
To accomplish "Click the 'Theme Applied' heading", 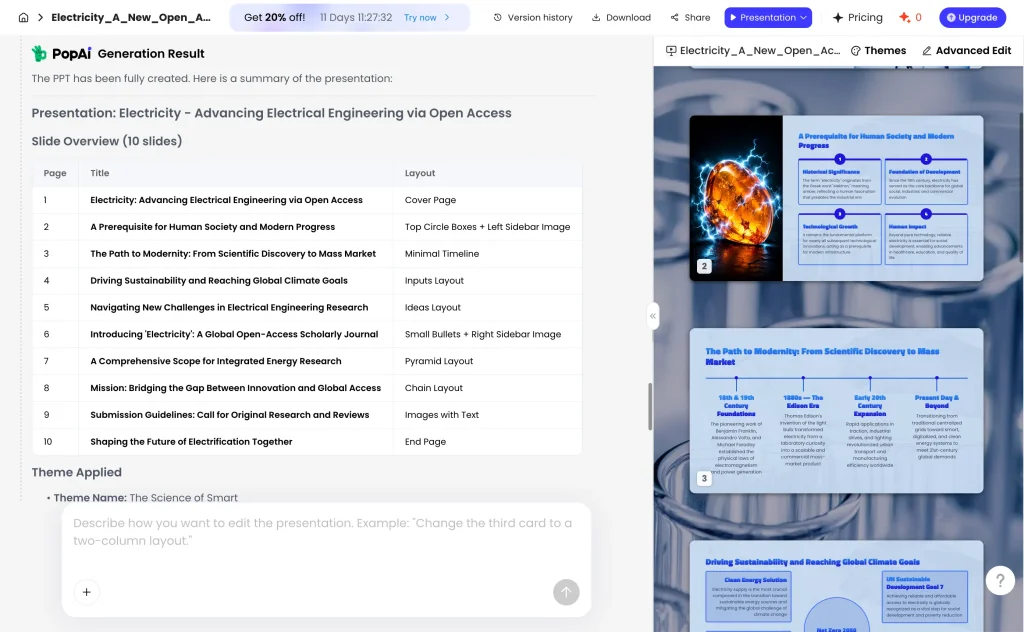I will (76, 472).
